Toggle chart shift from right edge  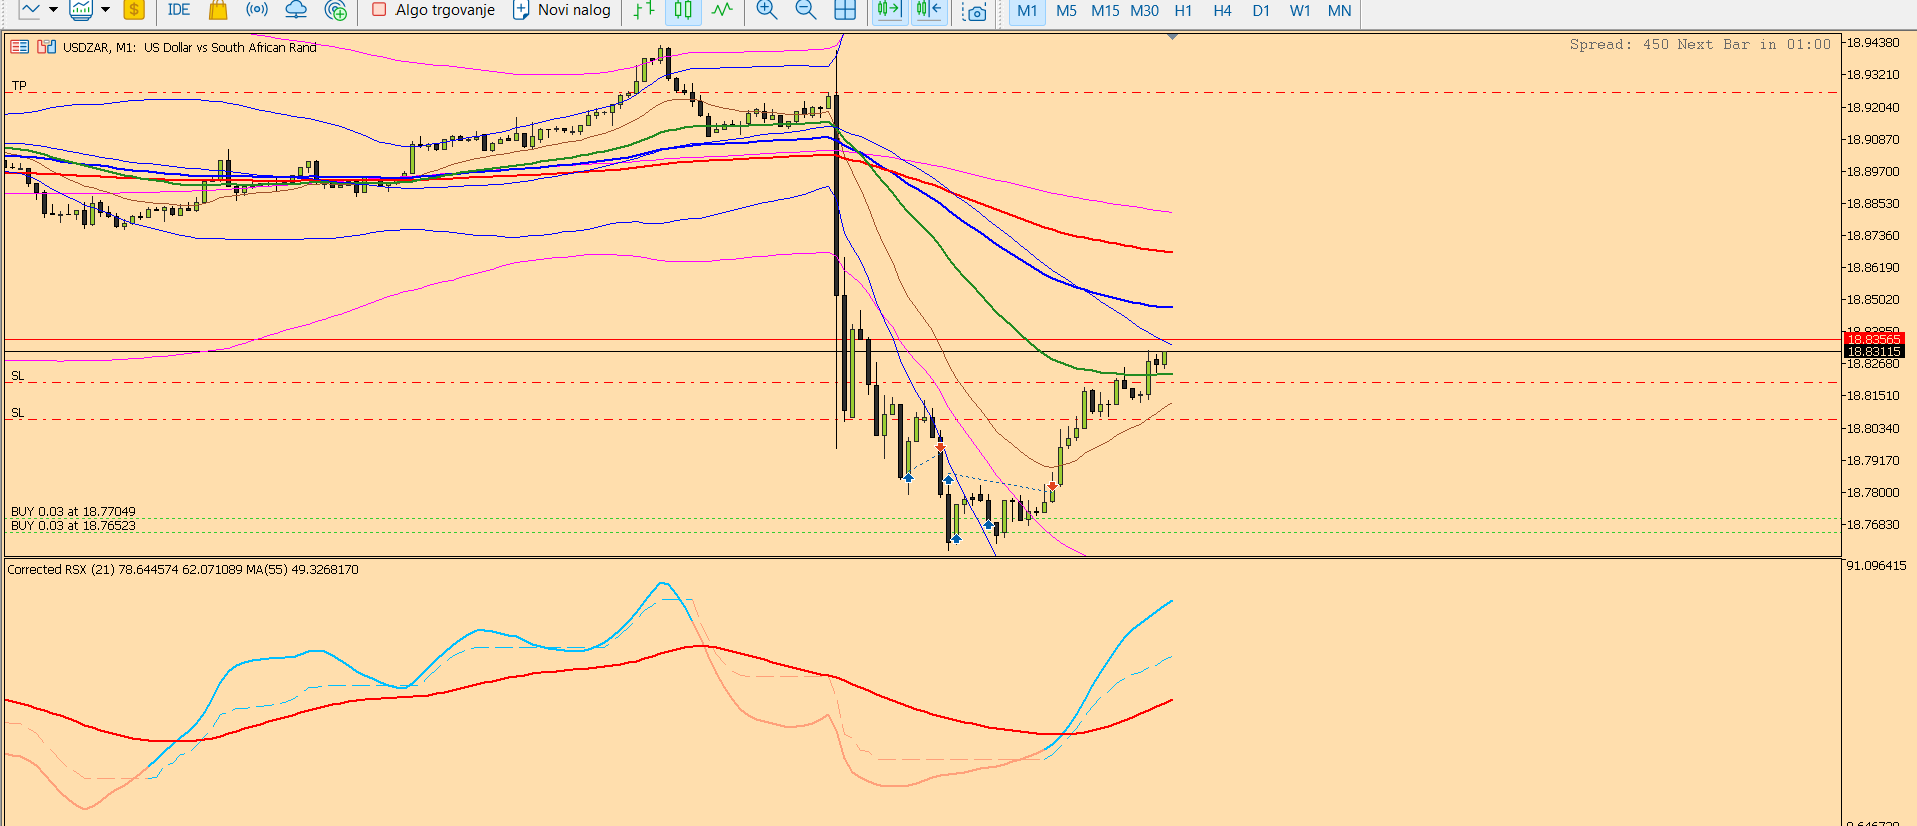[x=929, y=10]
